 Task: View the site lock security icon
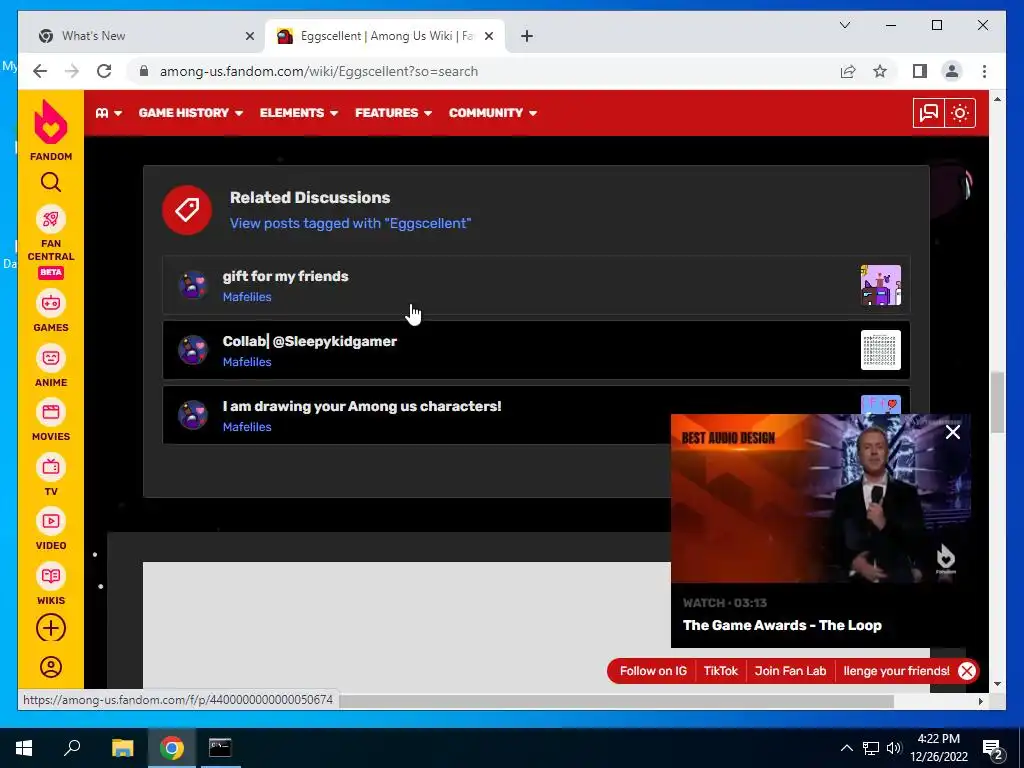point(144,71)
